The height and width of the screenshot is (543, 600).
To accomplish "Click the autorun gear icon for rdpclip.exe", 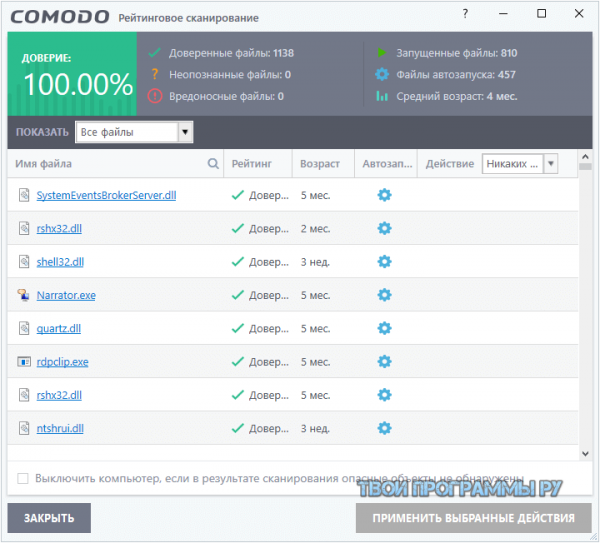I will [384, 361].
